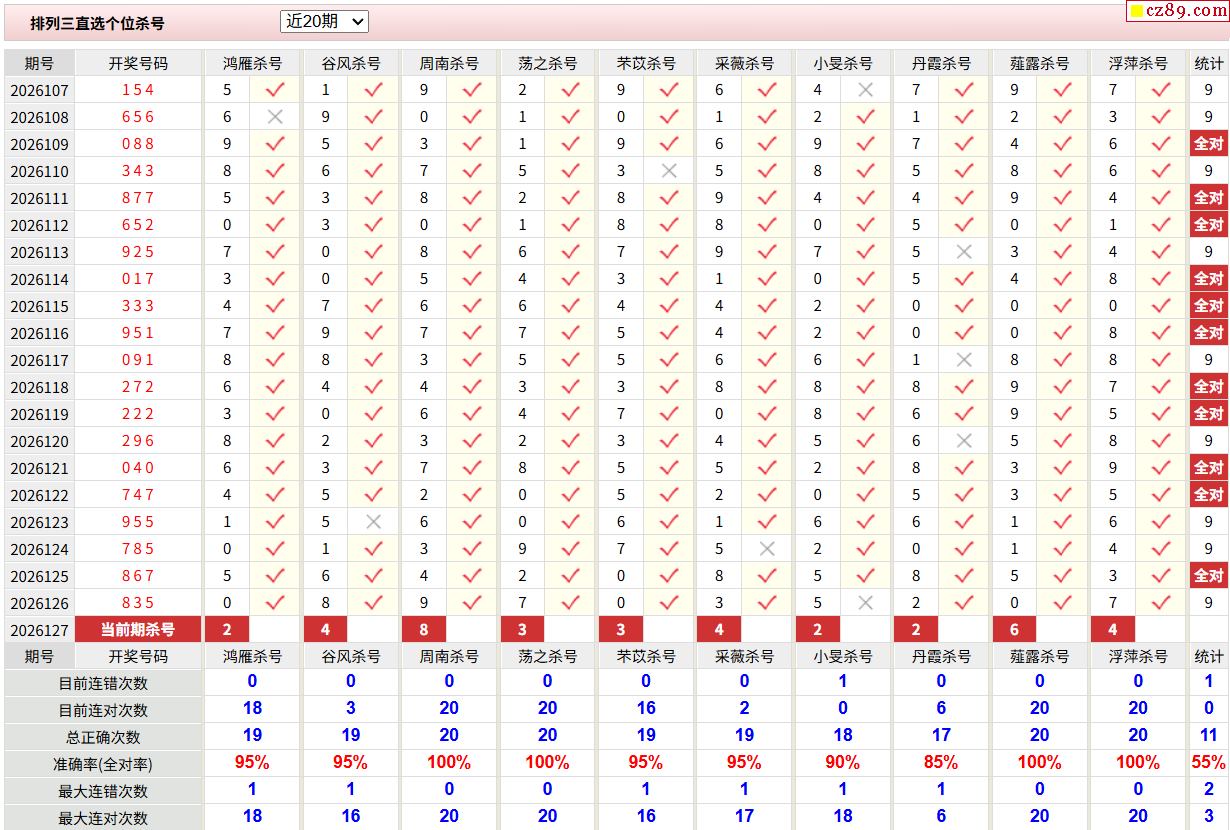The width and height of the screenshot is (1230, 830).
Task: Click the red 6 prediction under 蕸露杀号
Action: pos(1015,629)
